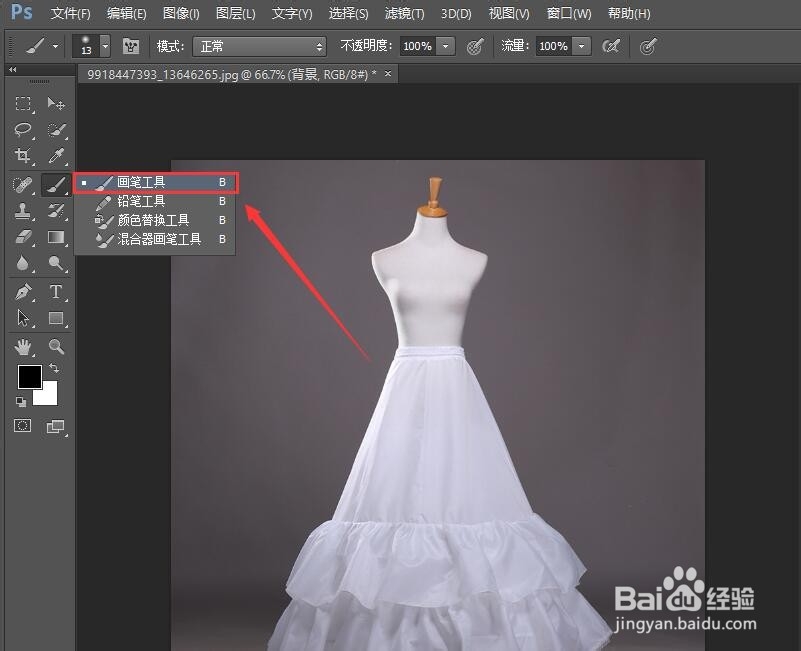The width and height of the screenshot is (801, 651).
Task: Select the Rectangle shape tool
Action: [x=56, y=318]
